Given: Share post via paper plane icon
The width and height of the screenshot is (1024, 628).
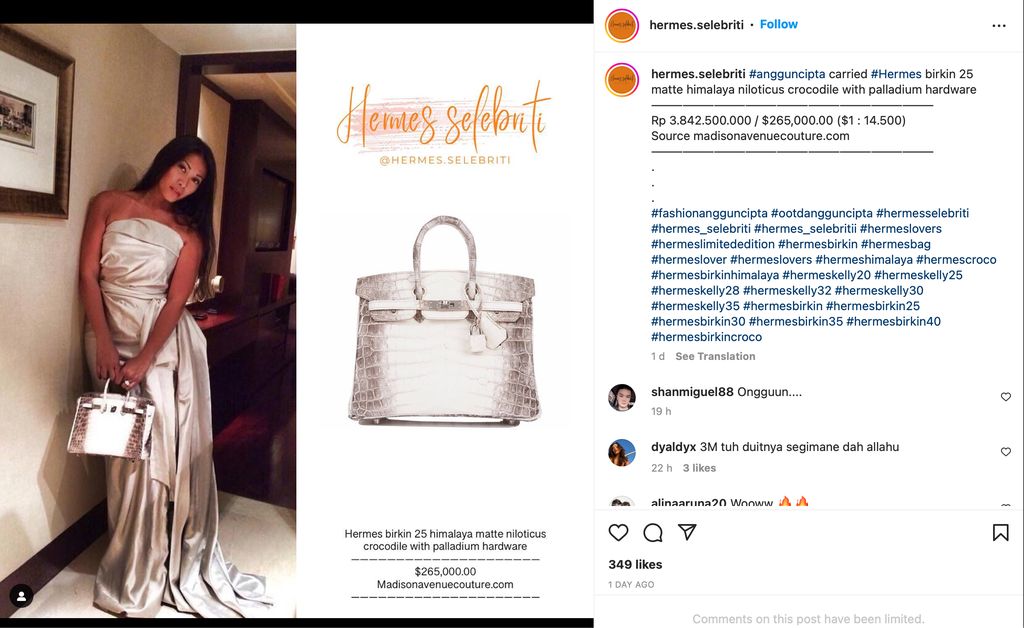Looking at the screenshot, I should pos(687,532).
